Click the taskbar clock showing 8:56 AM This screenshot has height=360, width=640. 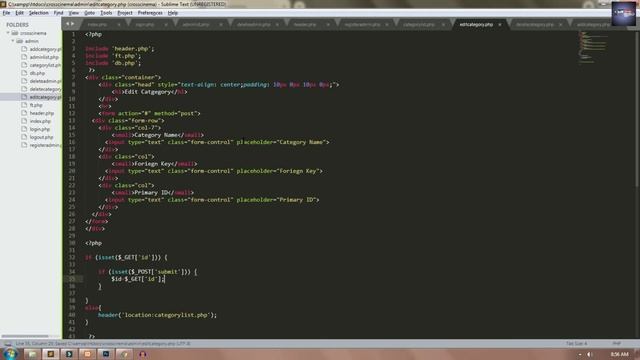[x=619, y=354]
